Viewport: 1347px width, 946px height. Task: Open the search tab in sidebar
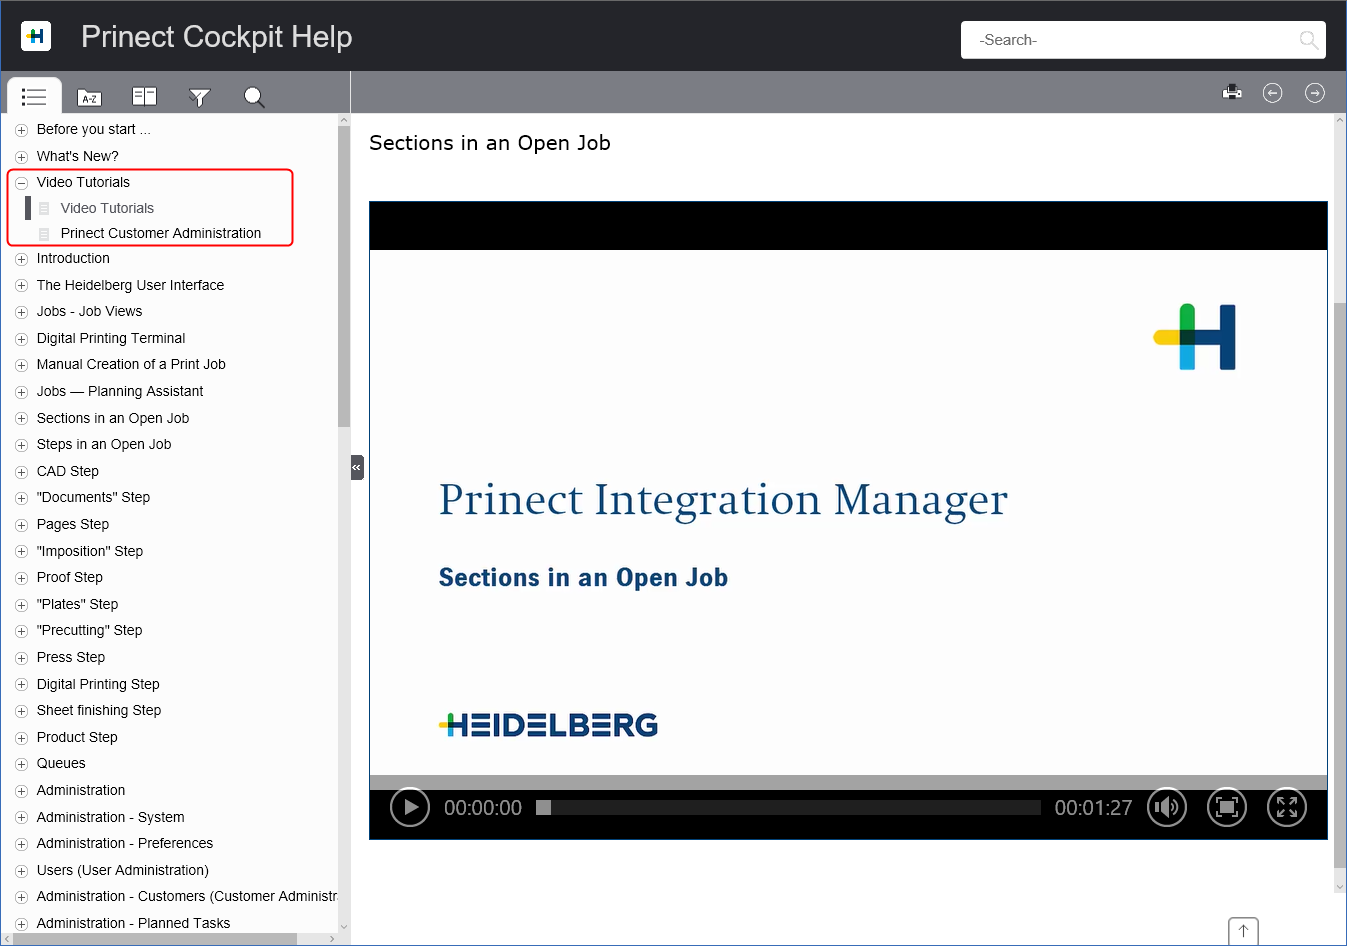(254, 97)
